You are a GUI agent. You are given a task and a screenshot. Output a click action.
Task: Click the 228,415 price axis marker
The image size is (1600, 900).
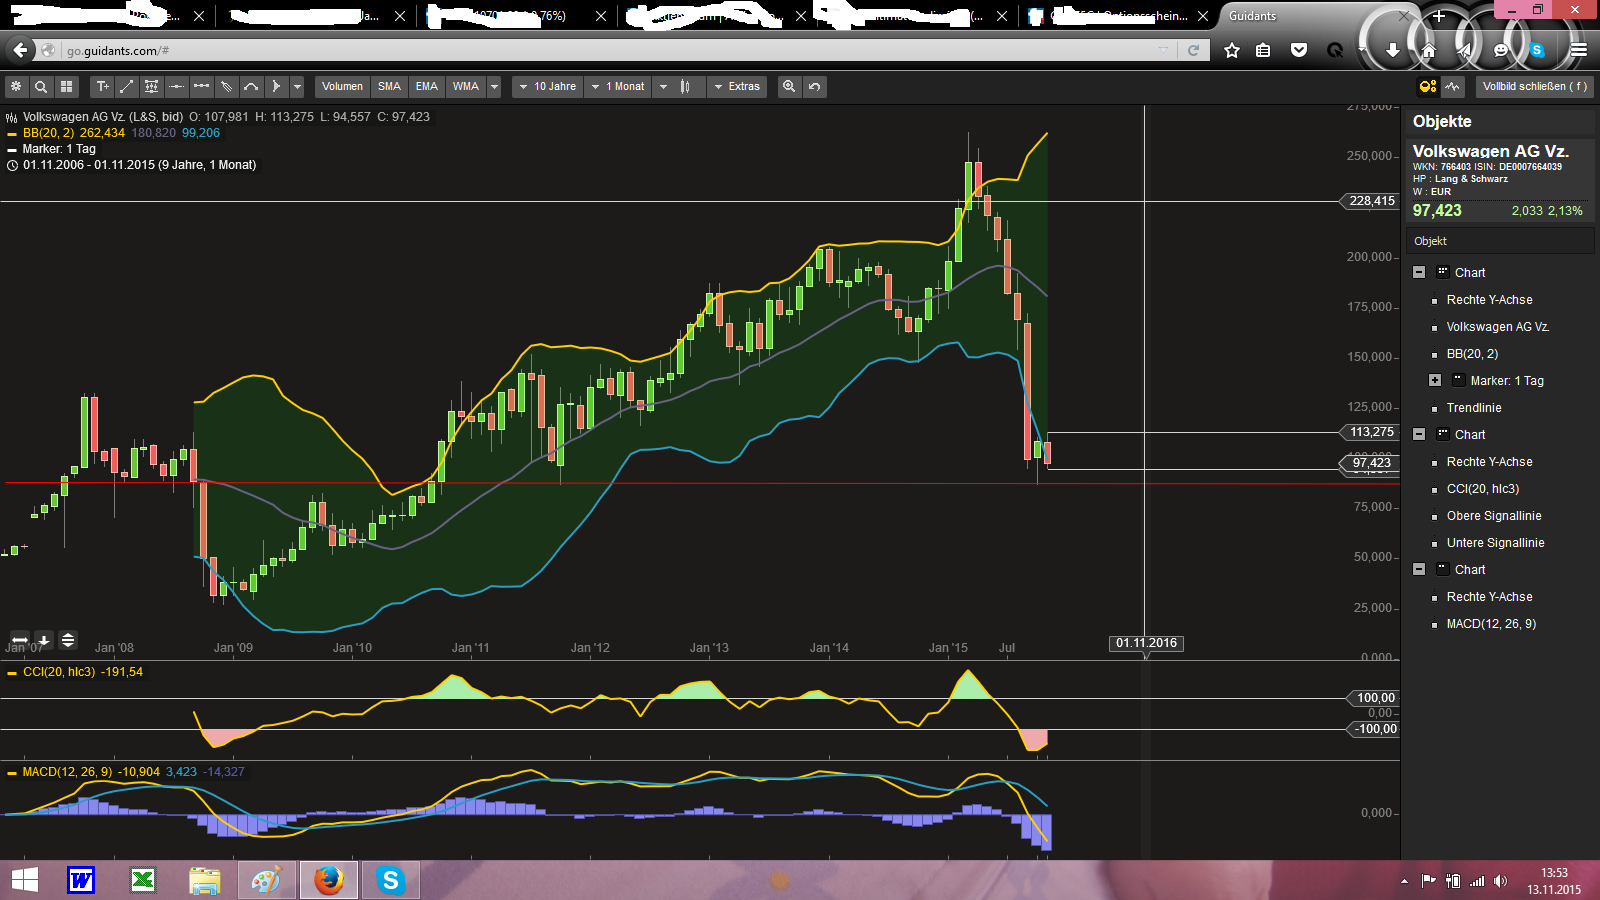(1371, 201)
